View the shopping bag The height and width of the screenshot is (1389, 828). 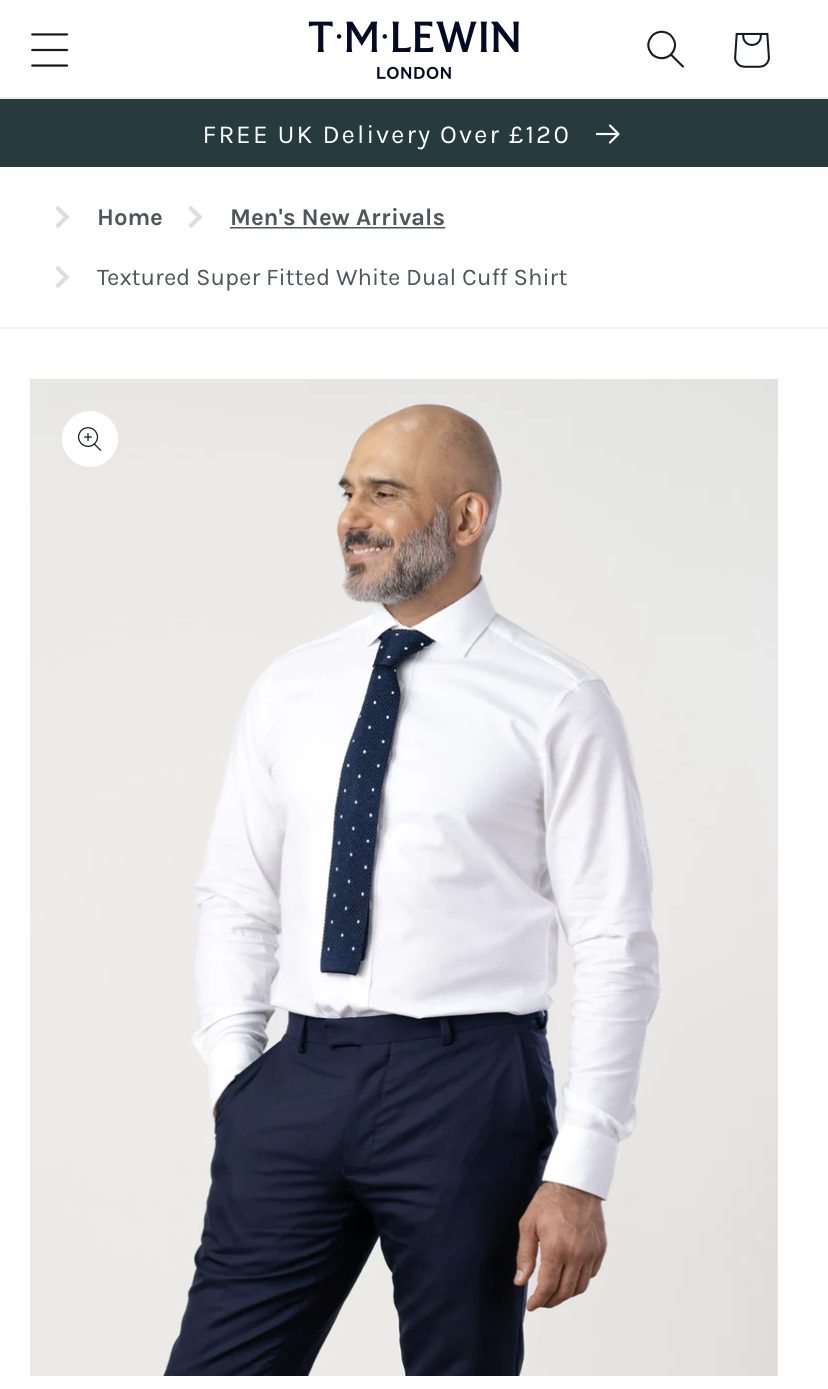pos(752,49)
